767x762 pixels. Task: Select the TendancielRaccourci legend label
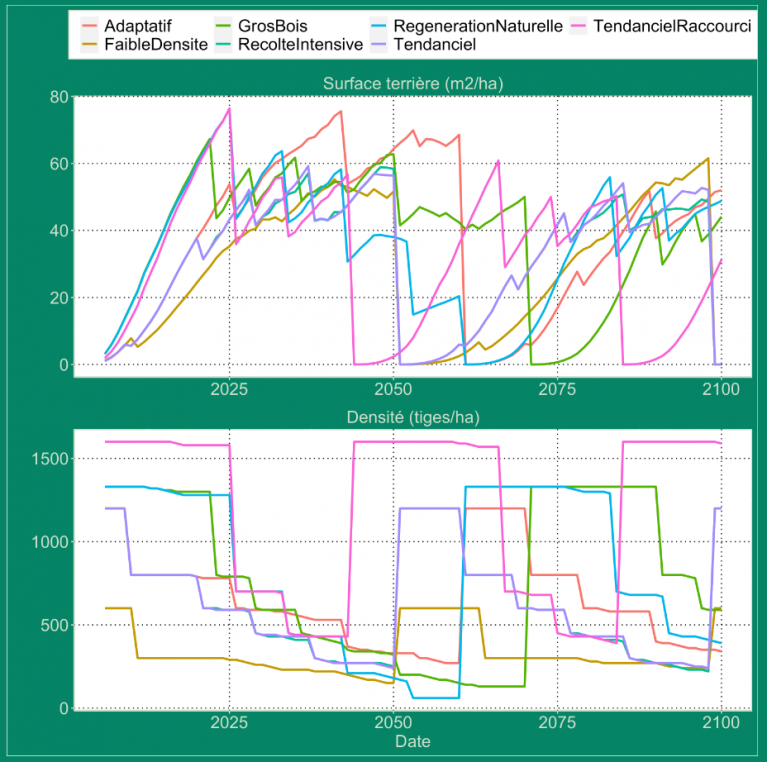point(671,26)
